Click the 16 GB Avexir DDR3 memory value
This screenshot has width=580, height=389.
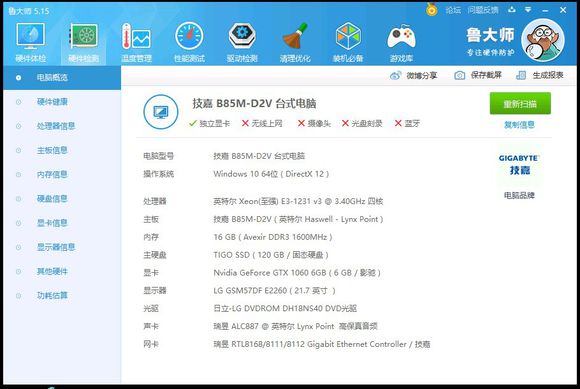(273, 237)
